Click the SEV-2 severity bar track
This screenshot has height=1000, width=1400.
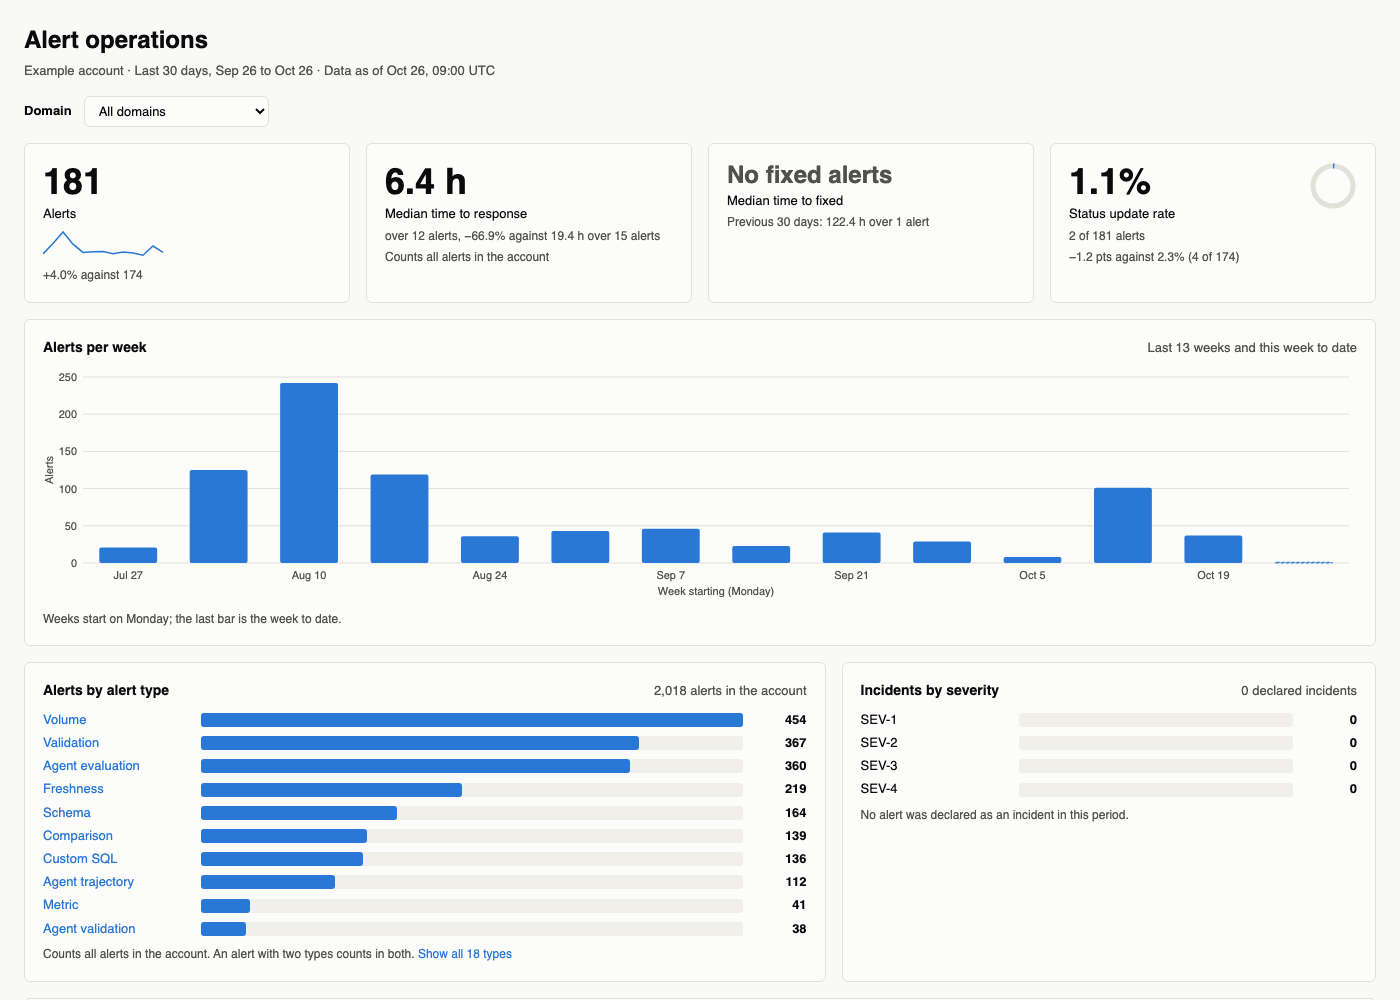coord(1155,743)
